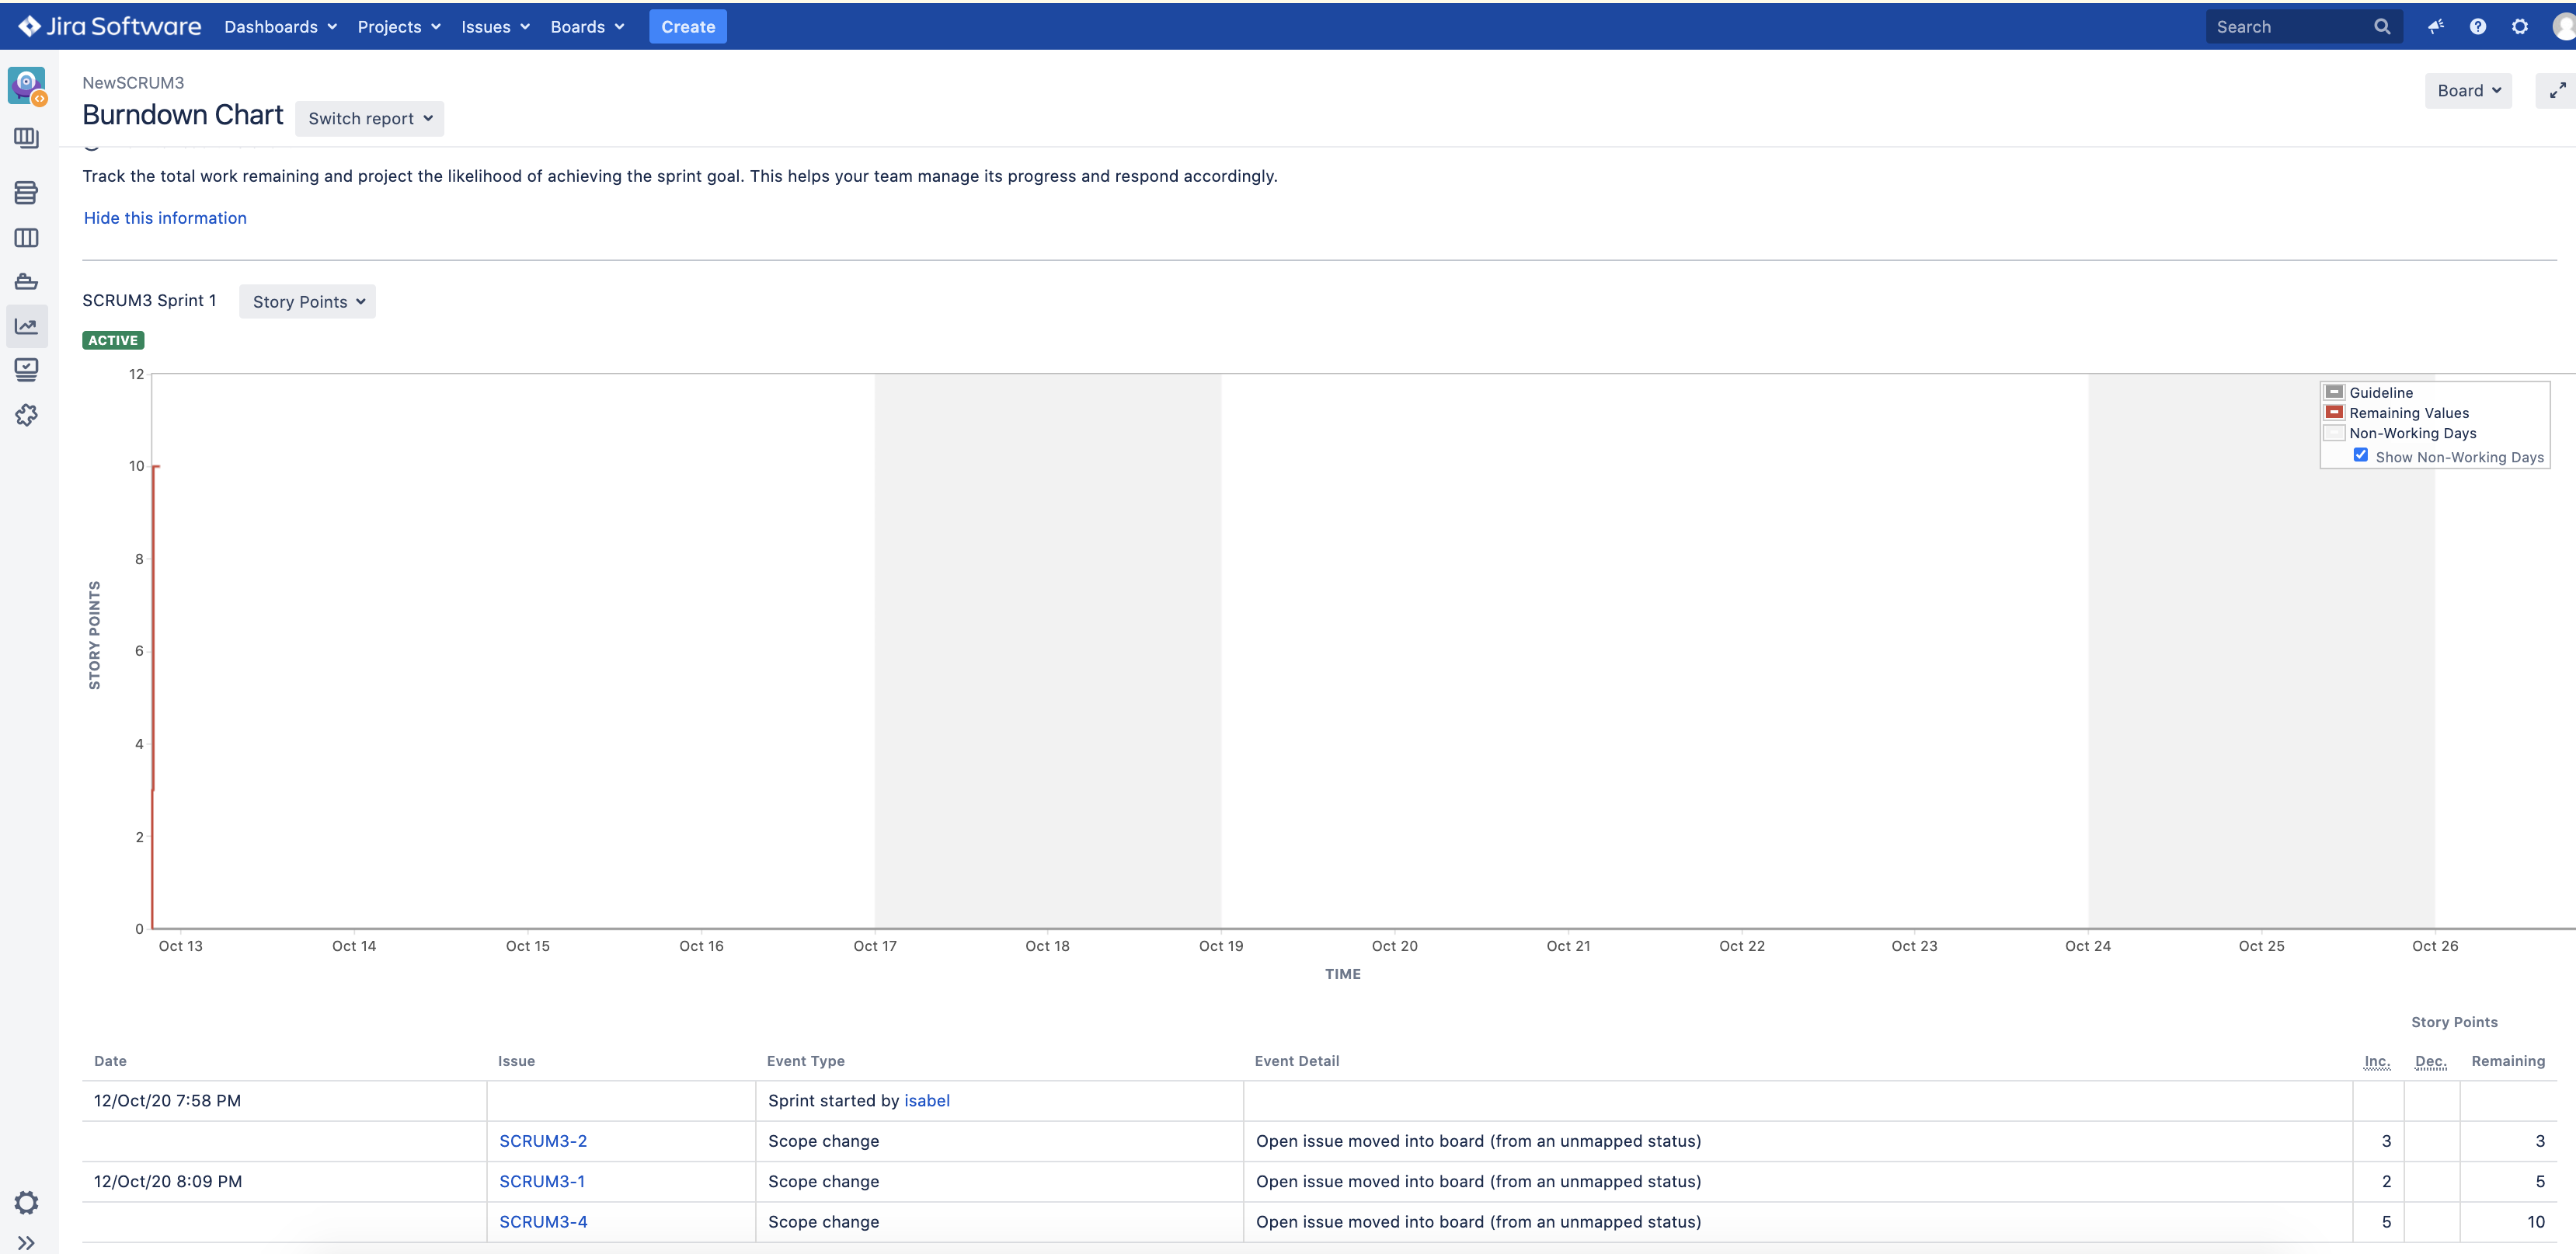
Task: Enter full-screen with expand arrows icon
Action: (2557, 91)
